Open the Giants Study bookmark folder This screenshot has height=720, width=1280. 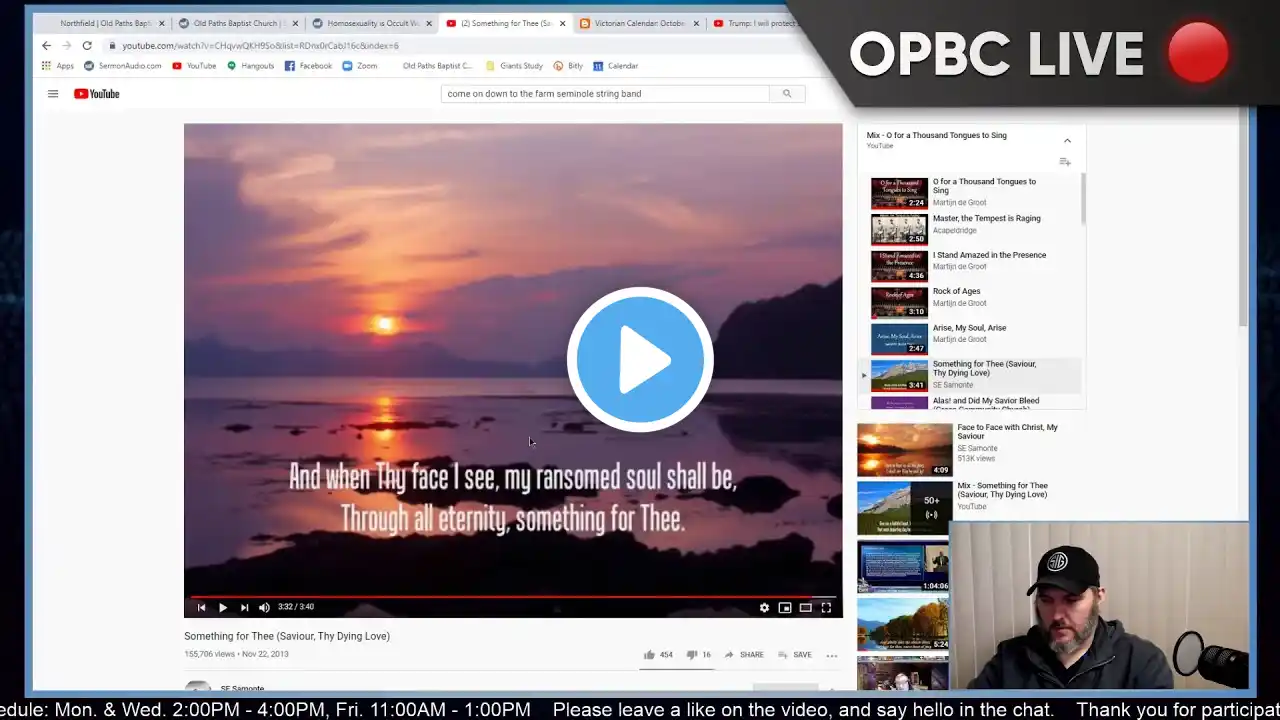(x=514, y=66)
